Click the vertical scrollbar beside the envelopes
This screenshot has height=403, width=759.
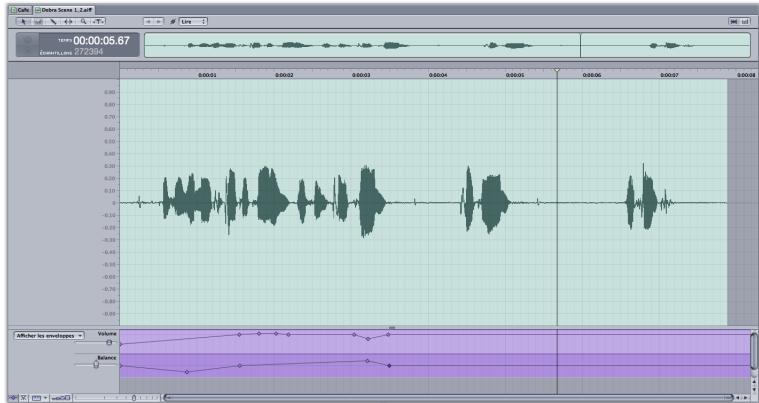pos(754,351)
